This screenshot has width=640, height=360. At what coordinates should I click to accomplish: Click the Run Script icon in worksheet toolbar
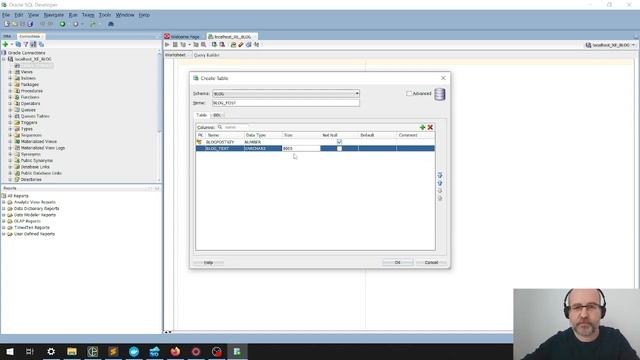(x=175, y=44)
